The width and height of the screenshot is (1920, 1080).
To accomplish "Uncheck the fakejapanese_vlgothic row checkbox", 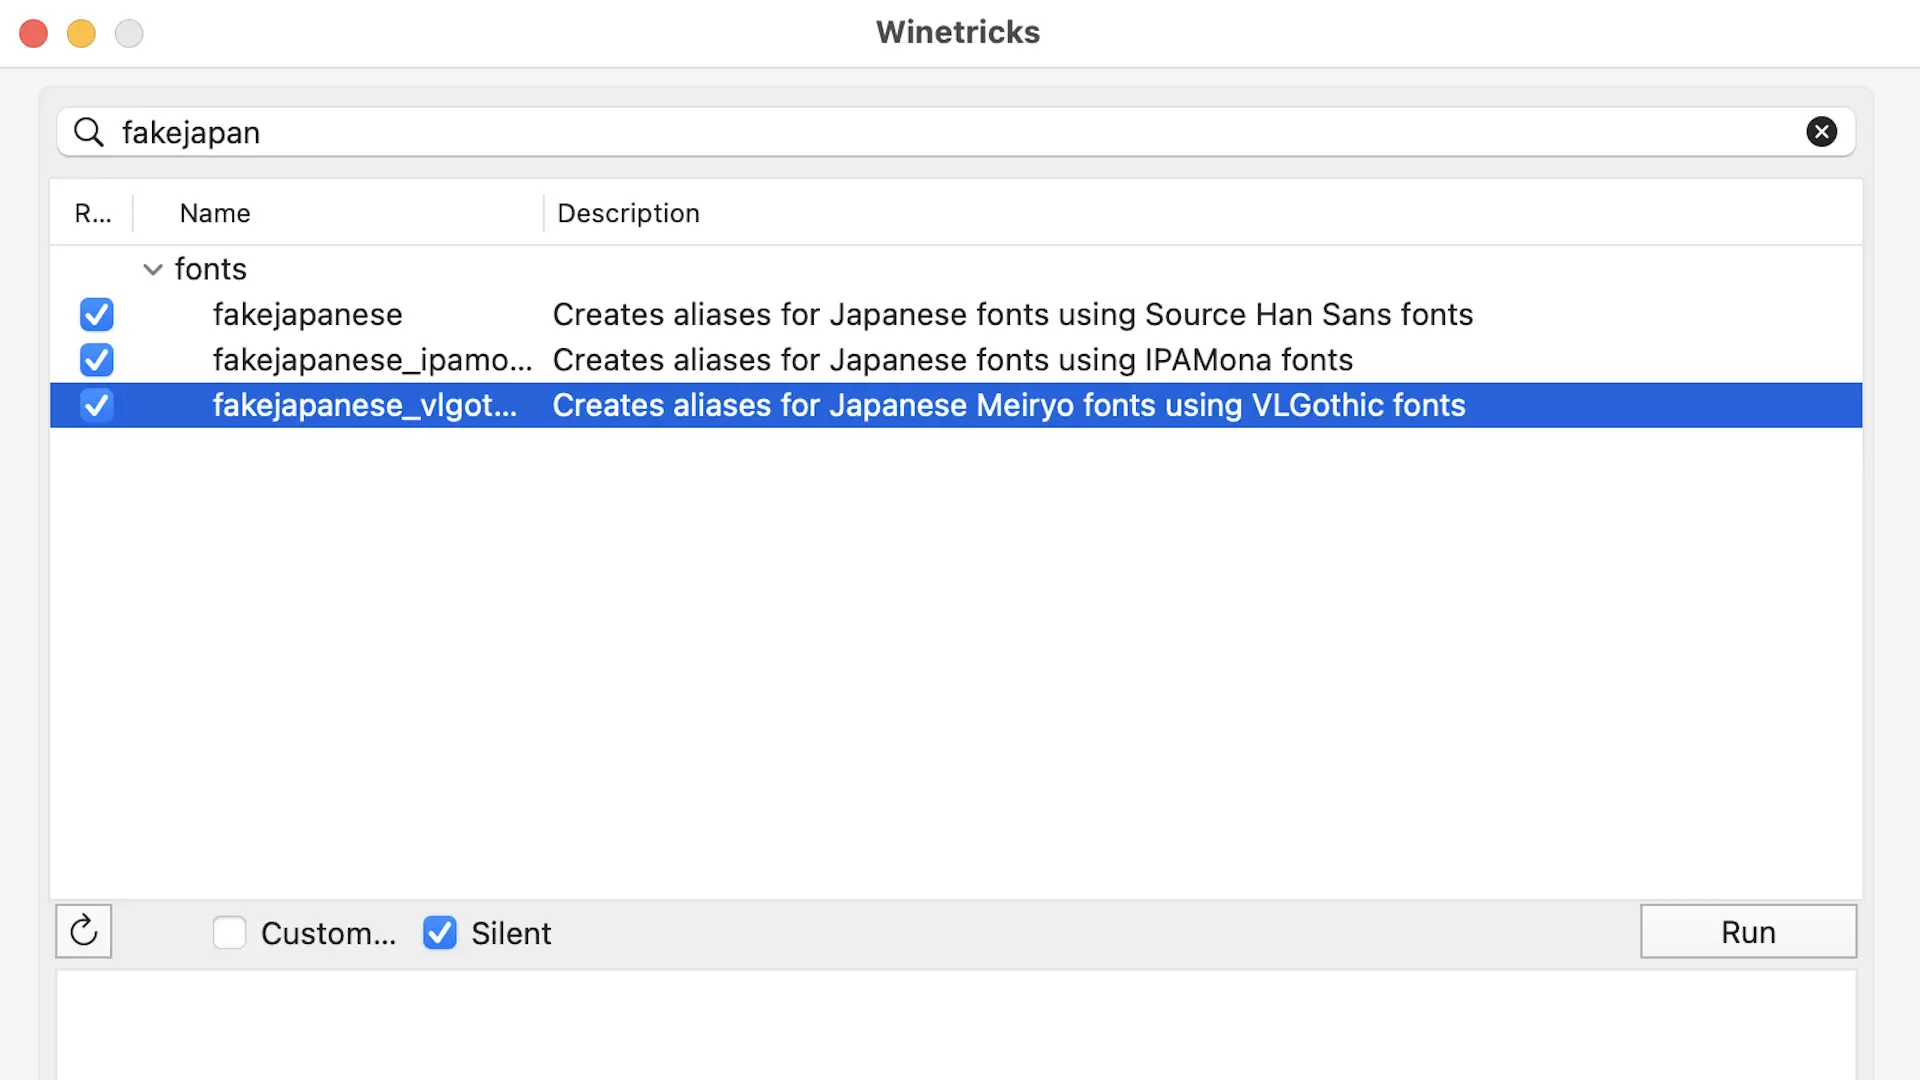I will point(97,405).
